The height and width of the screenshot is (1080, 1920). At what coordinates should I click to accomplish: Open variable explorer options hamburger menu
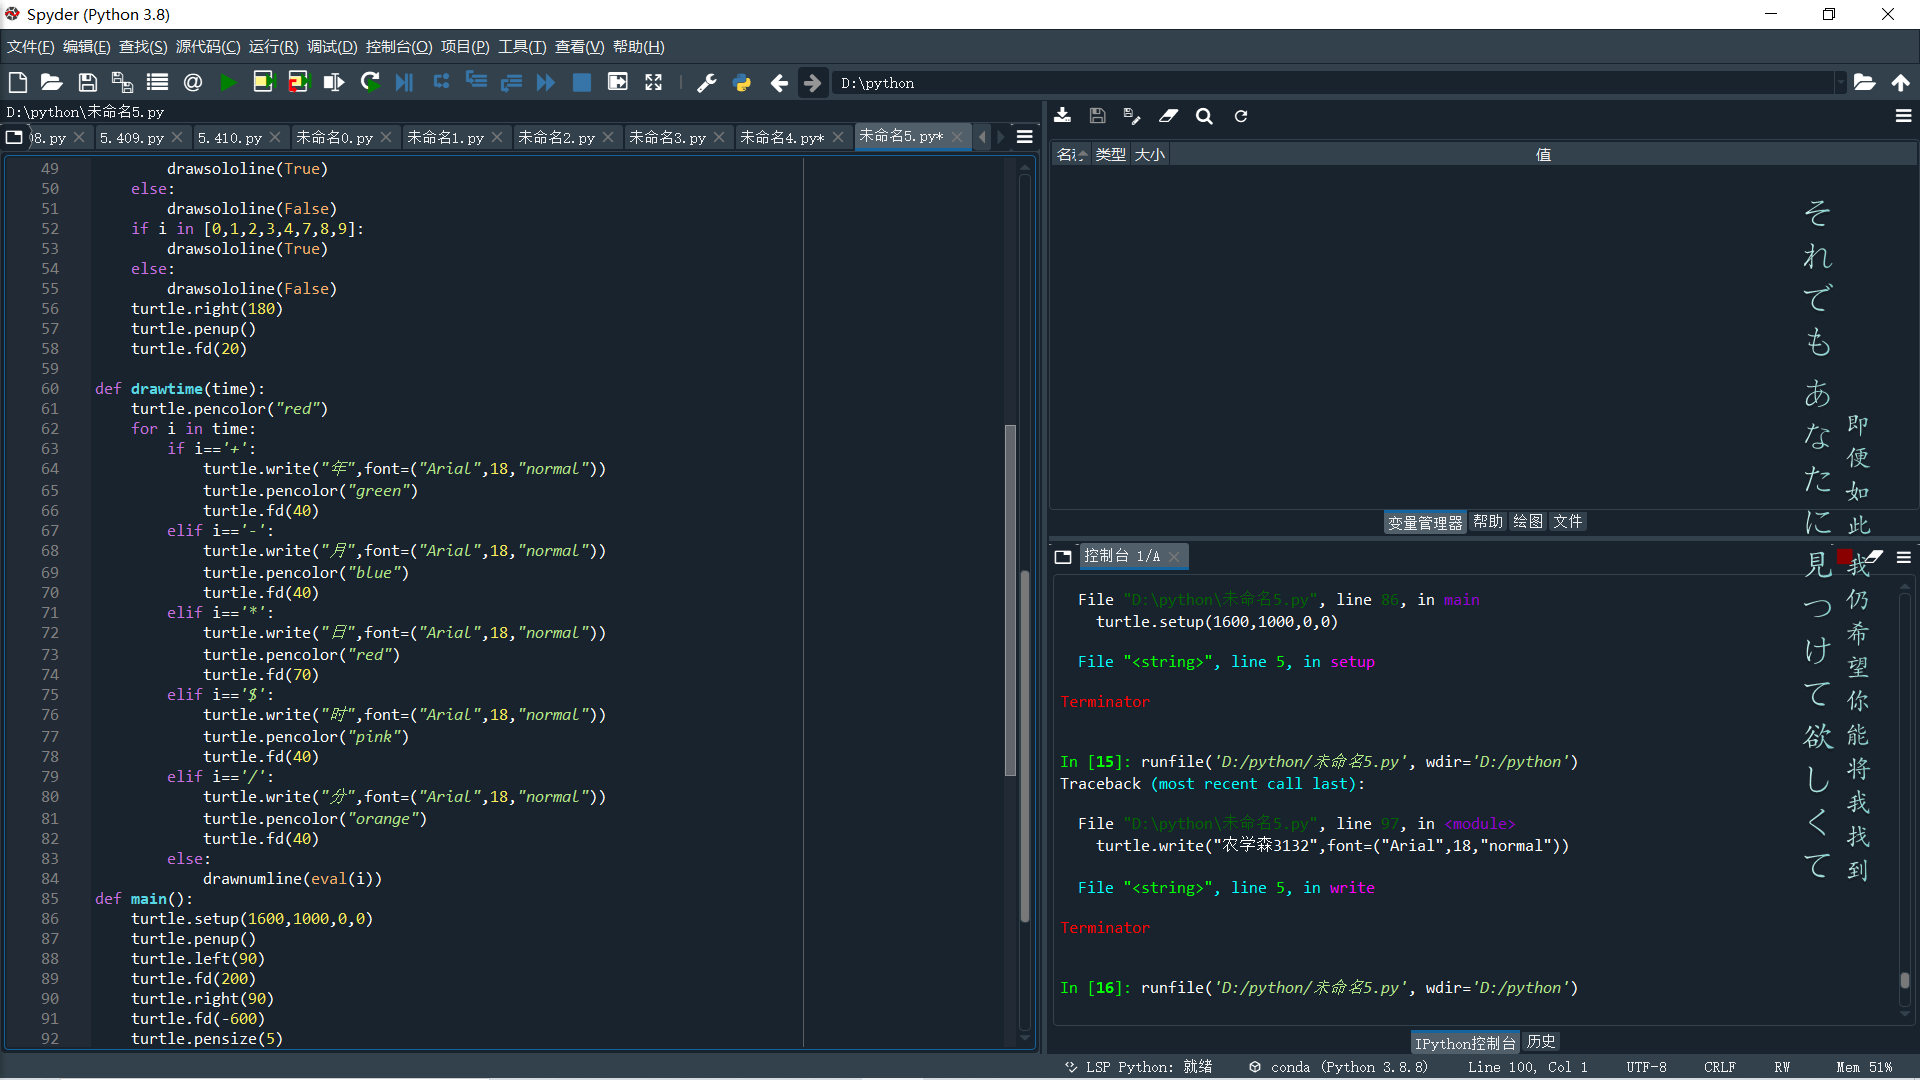1903,116
